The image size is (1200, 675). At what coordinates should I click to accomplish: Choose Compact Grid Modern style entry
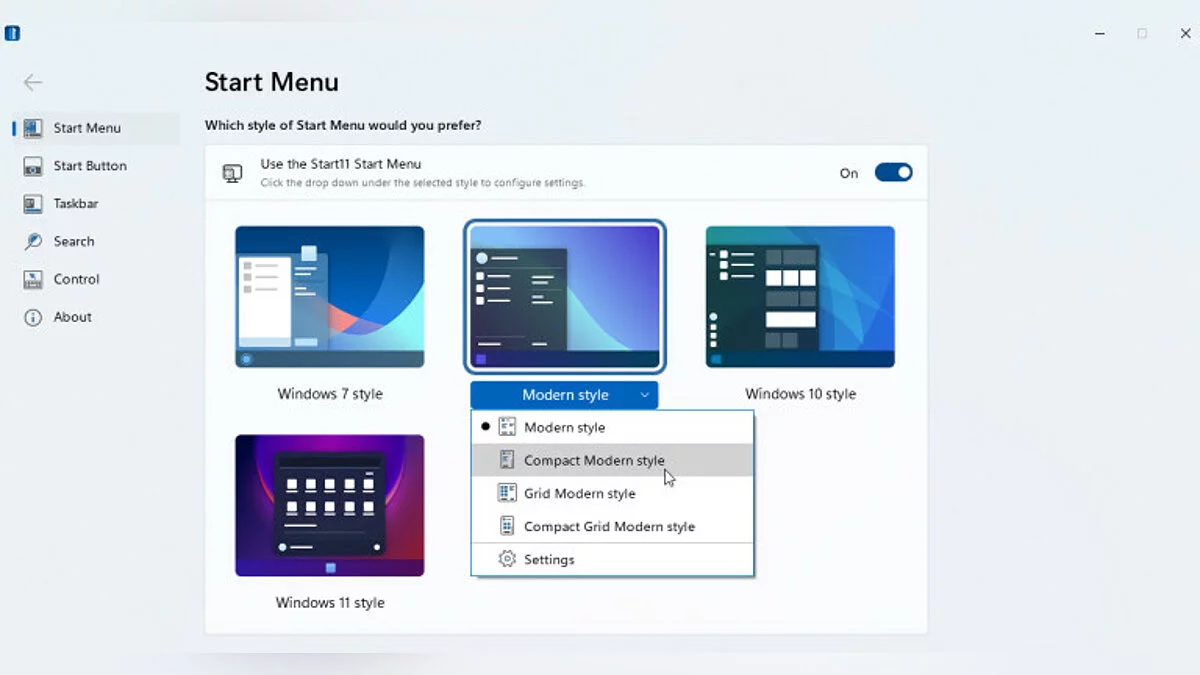[612, 526]
